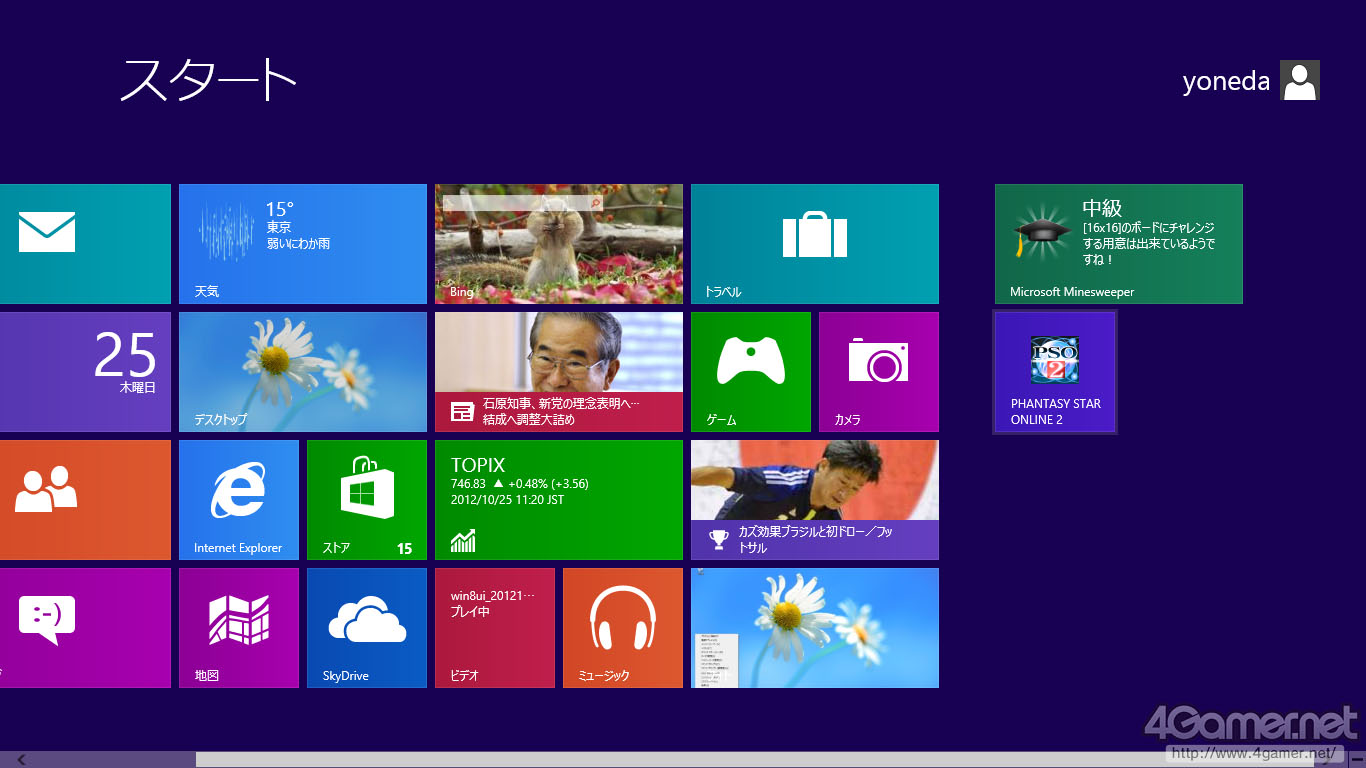Image resolution: width=1366 pixels, height=768 pixels.
Task: Click the scrollbar left arrow
Action: click(21, 760)
